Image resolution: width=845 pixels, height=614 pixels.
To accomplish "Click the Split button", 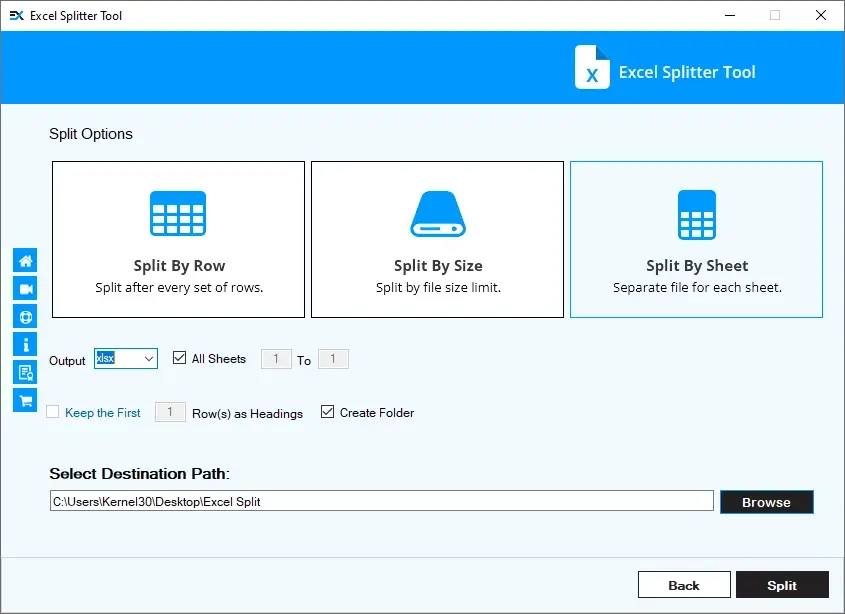I will coord(782,585).
